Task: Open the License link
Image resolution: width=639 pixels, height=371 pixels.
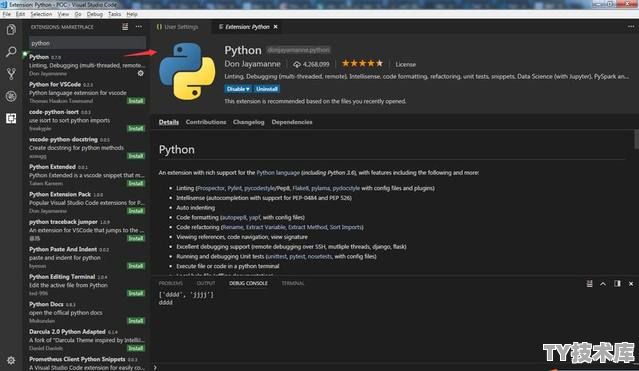Action: click(x=405, y=64)
